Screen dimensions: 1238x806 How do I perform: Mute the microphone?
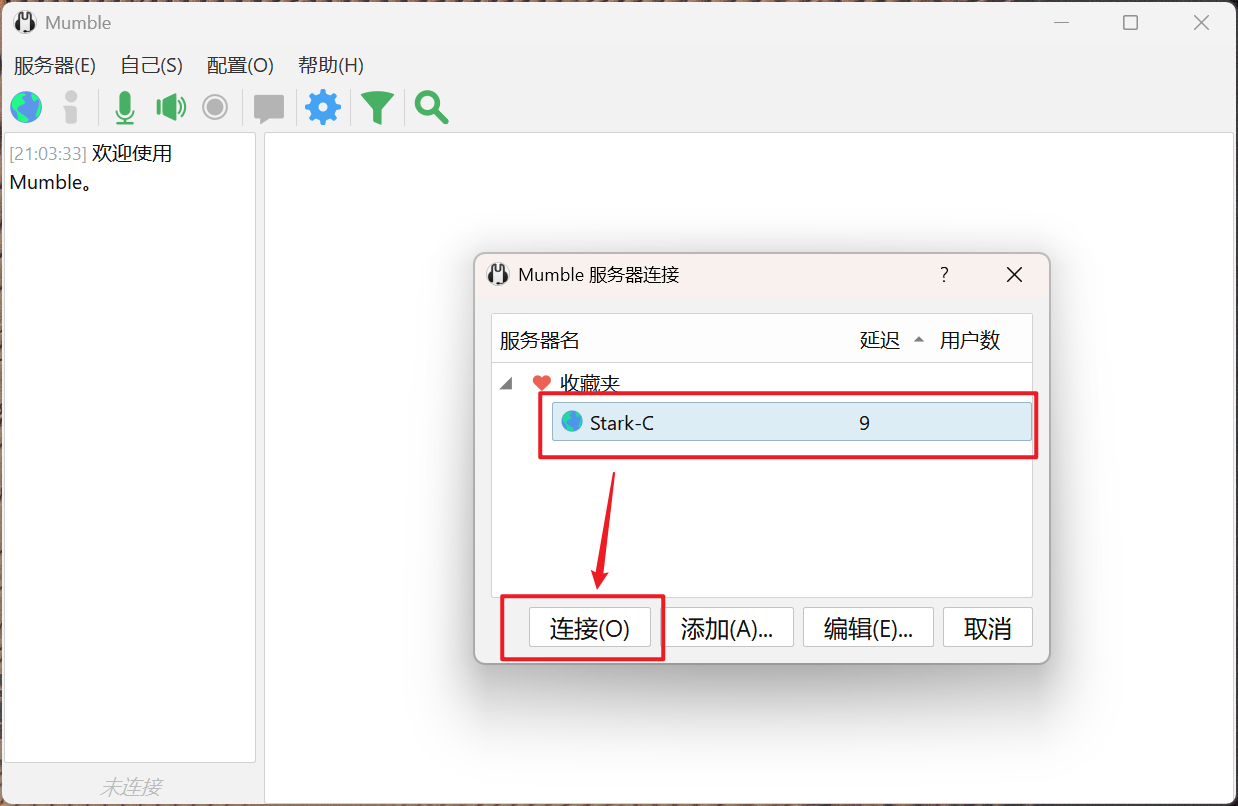click(125, 107)
